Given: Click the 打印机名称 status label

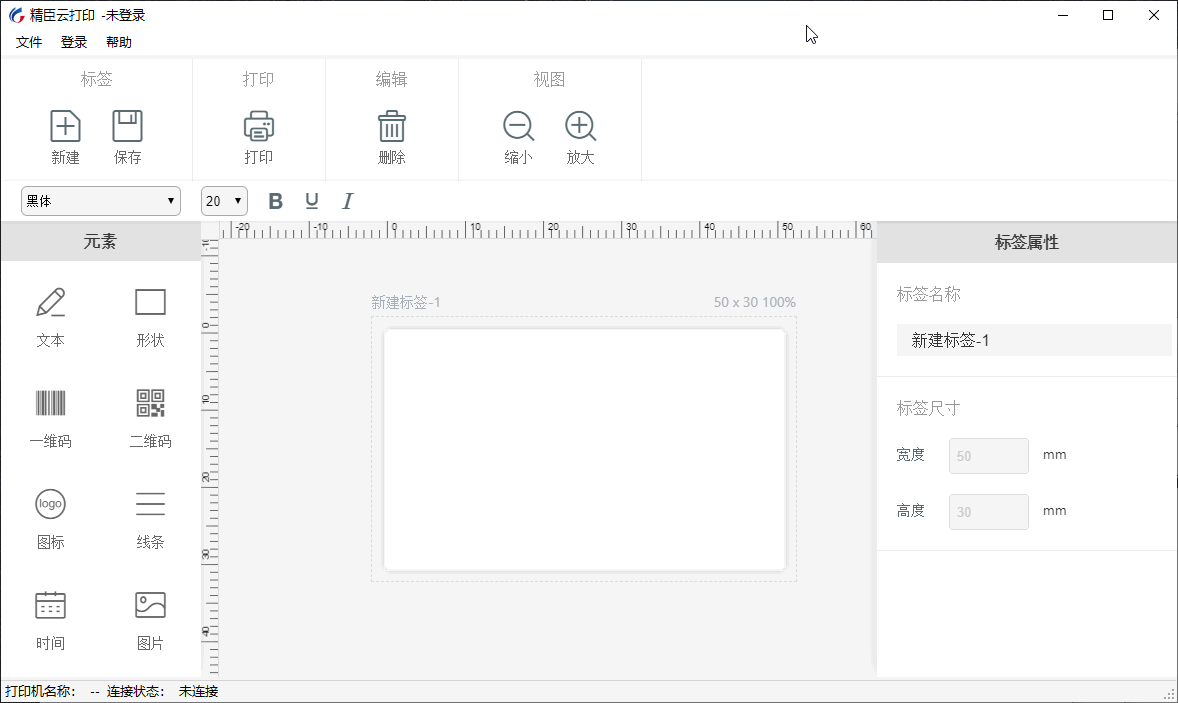Looking at the screenshot, I should (x=40, y=691).
